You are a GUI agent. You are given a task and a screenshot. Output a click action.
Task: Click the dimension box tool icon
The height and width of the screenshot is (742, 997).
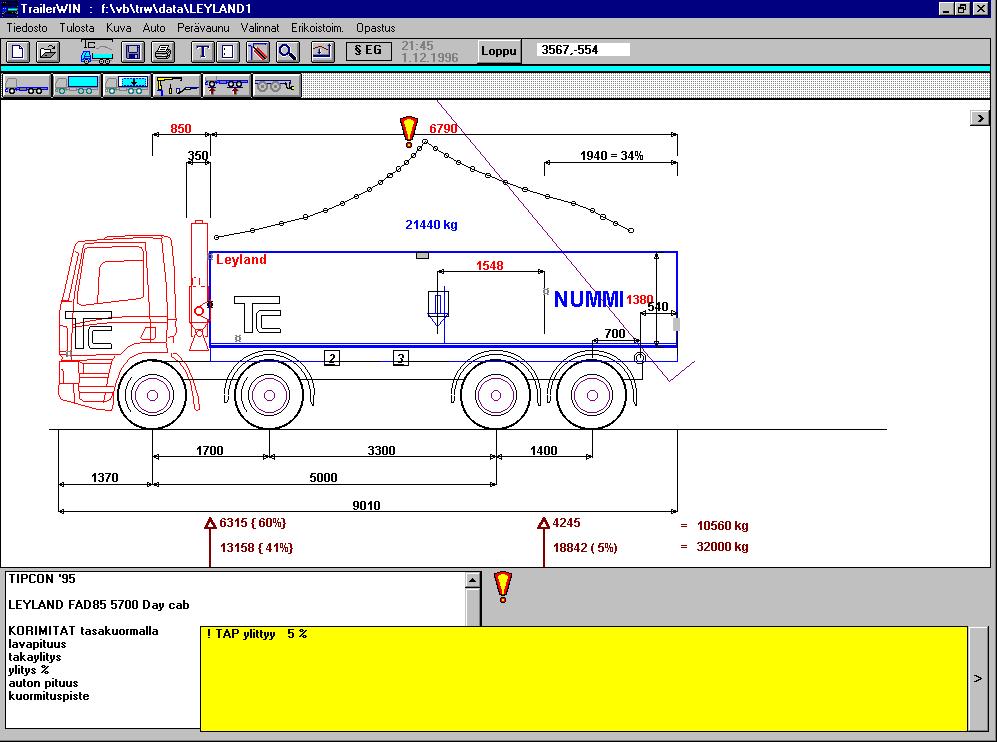pyautogui.click(x=228, y=52)
